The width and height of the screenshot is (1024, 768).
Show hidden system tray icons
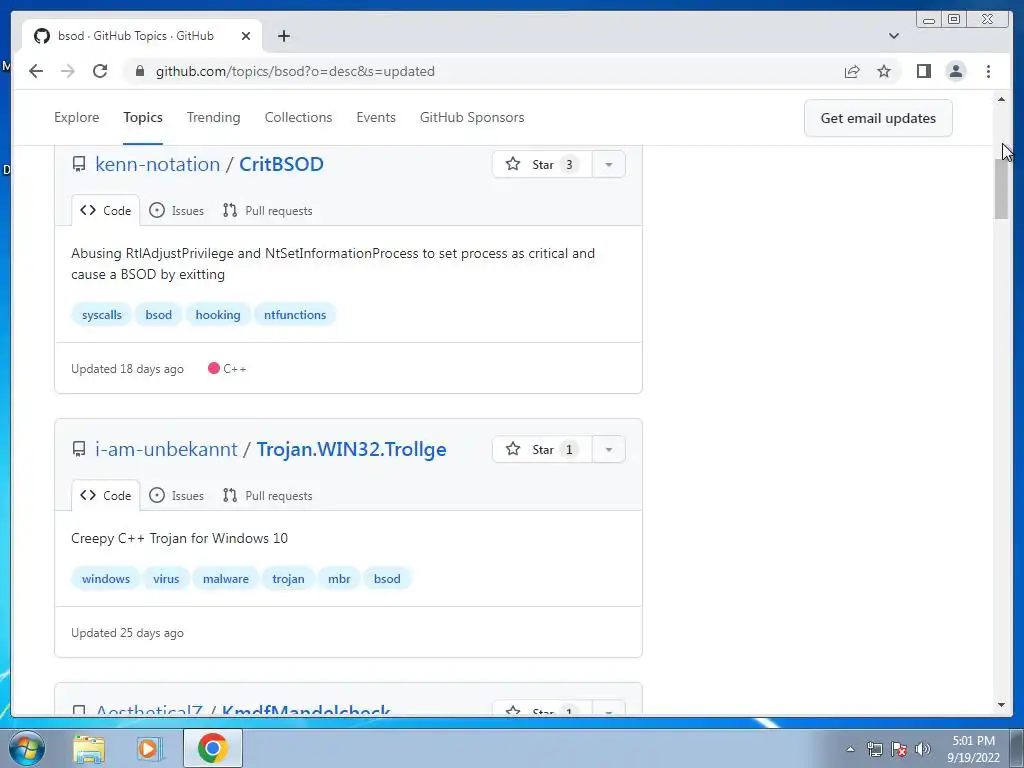pos(850,749)
